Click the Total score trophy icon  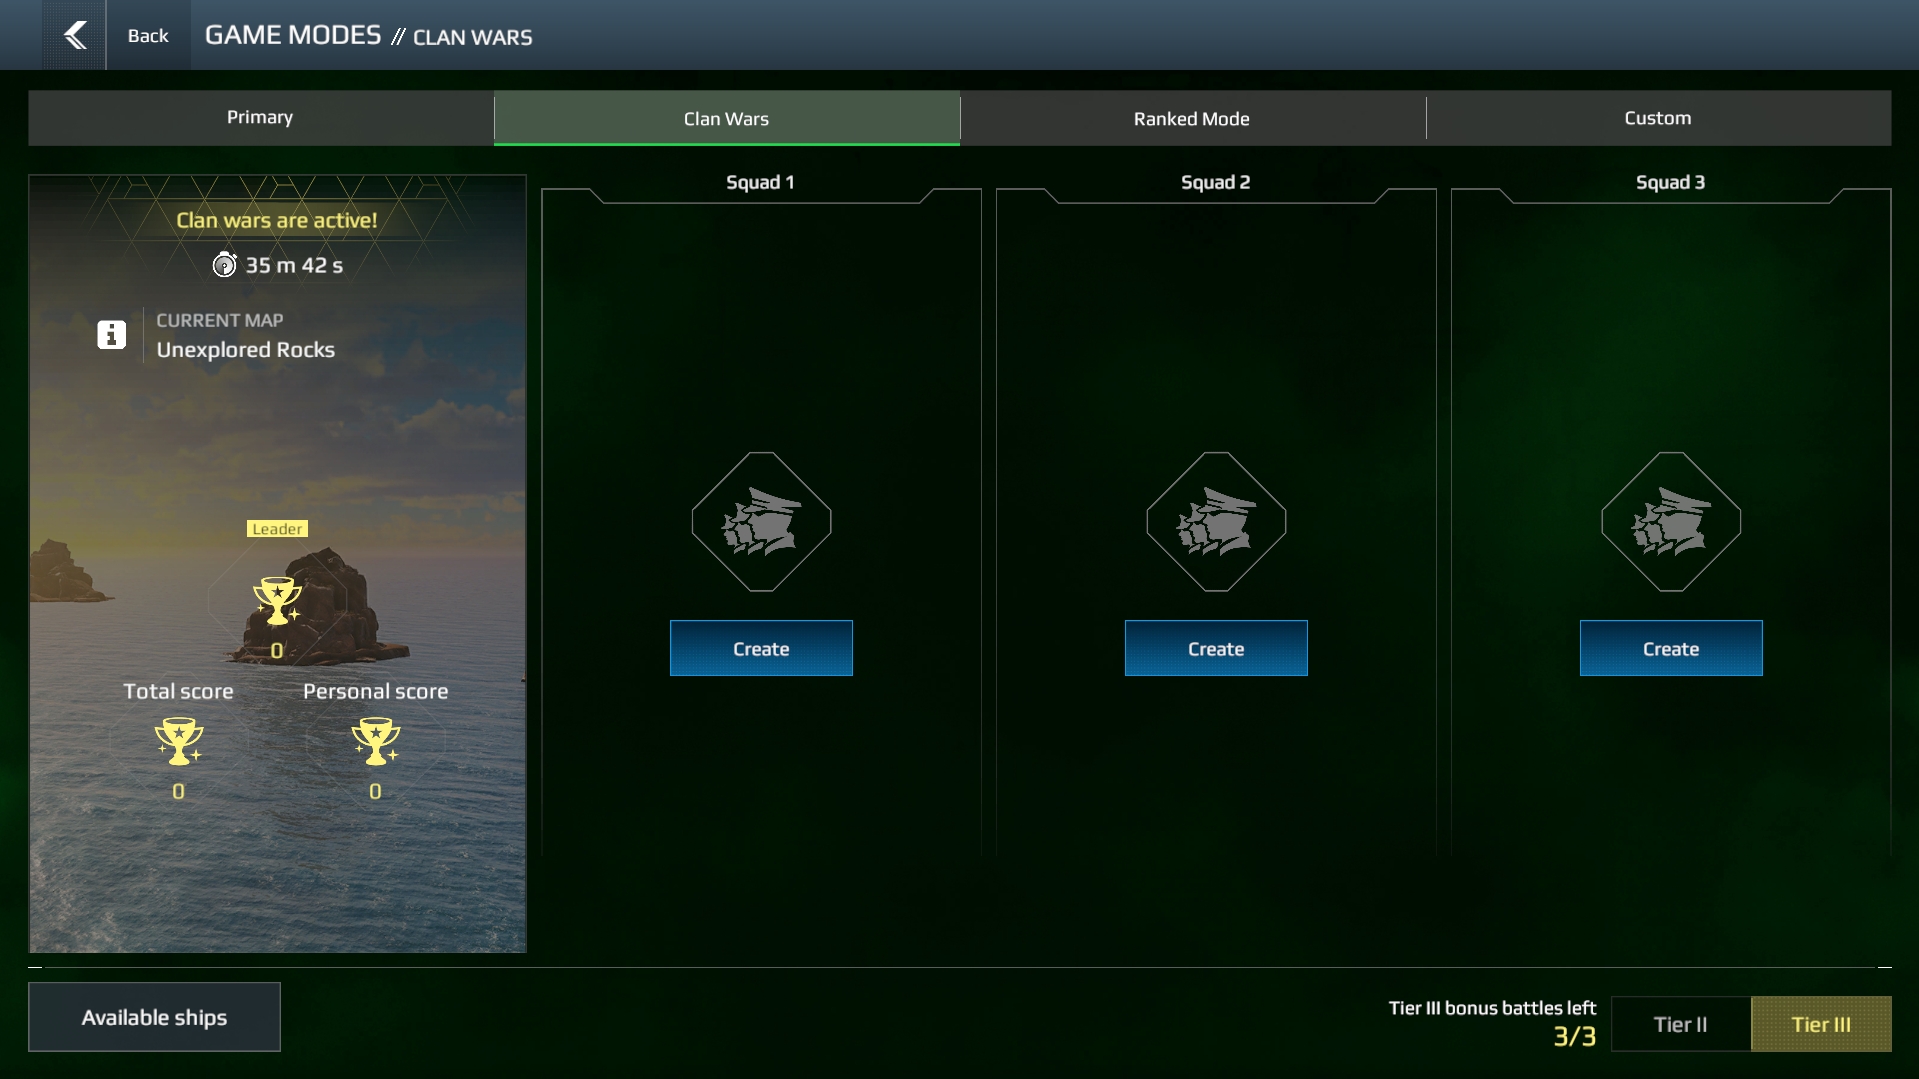click(x=178, y=742)
